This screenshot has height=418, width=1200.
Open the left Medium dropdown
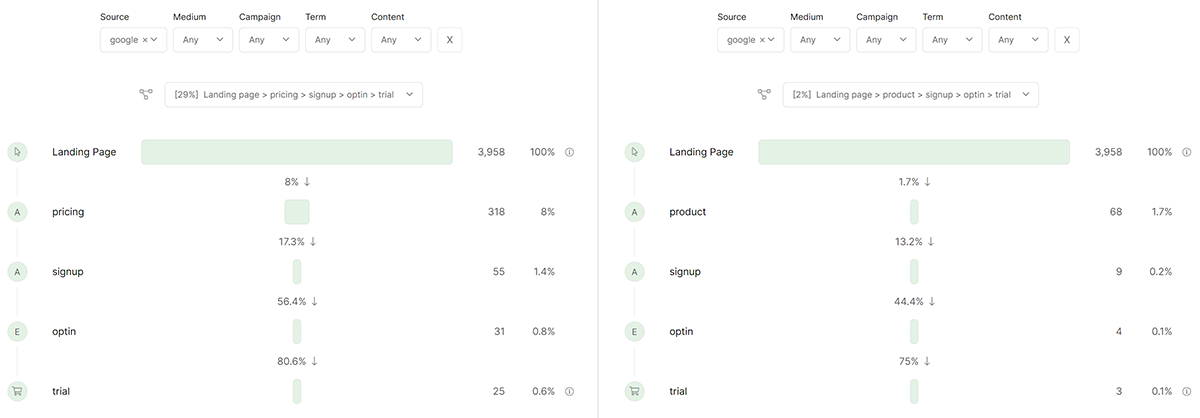tap(203, 40)
